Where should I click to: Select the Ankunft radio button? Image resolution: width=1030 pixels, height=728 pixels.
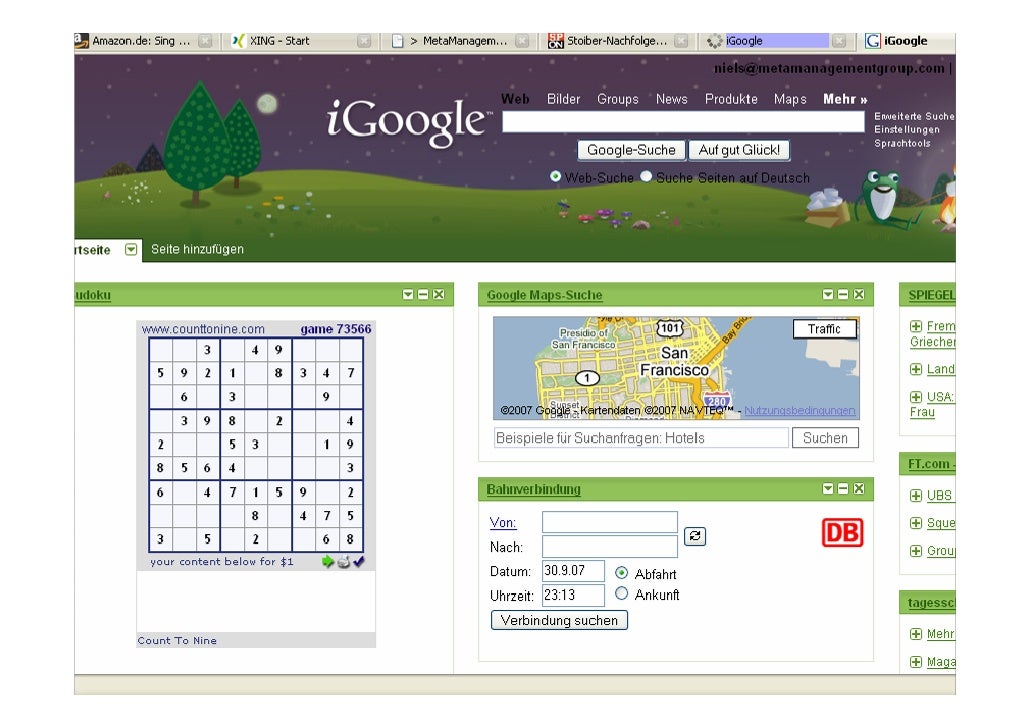[621, 593]
